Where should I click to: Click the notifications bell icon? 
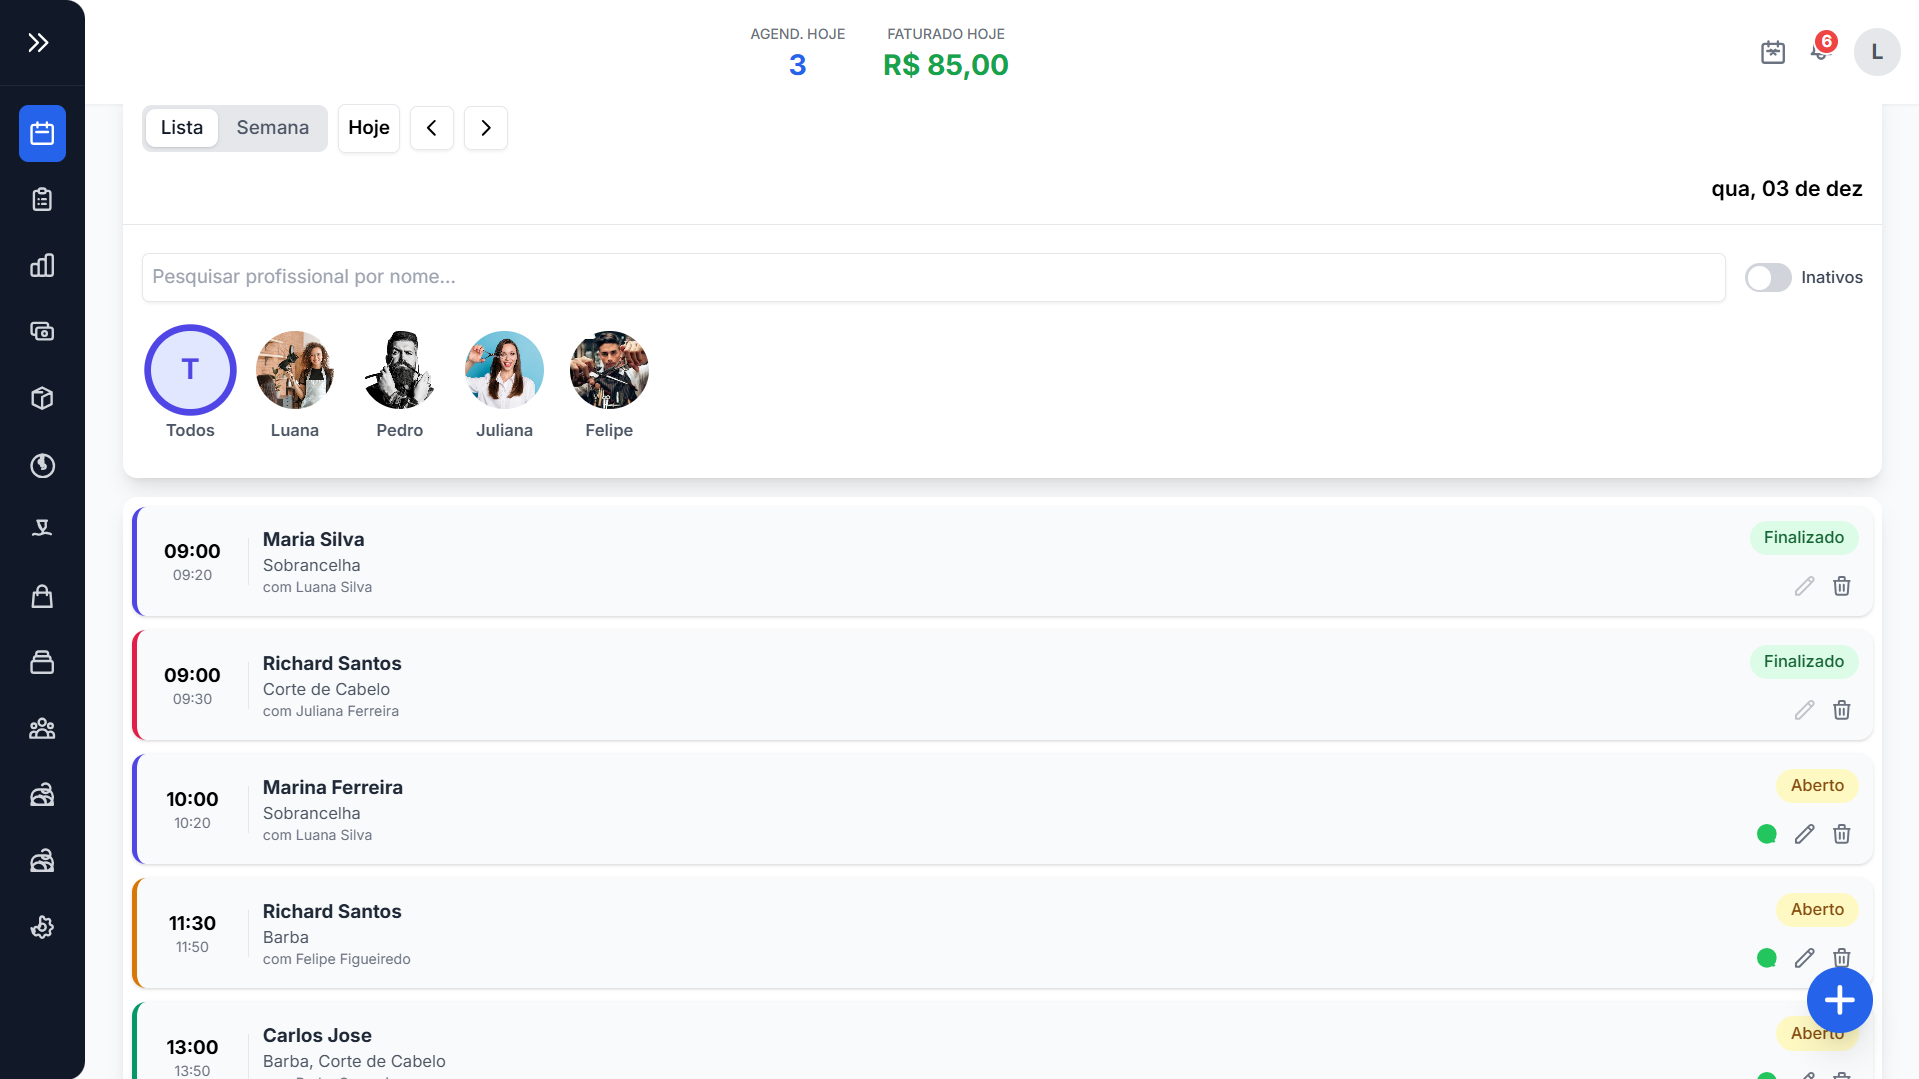pyautogui.click(x=1819, y=52)
